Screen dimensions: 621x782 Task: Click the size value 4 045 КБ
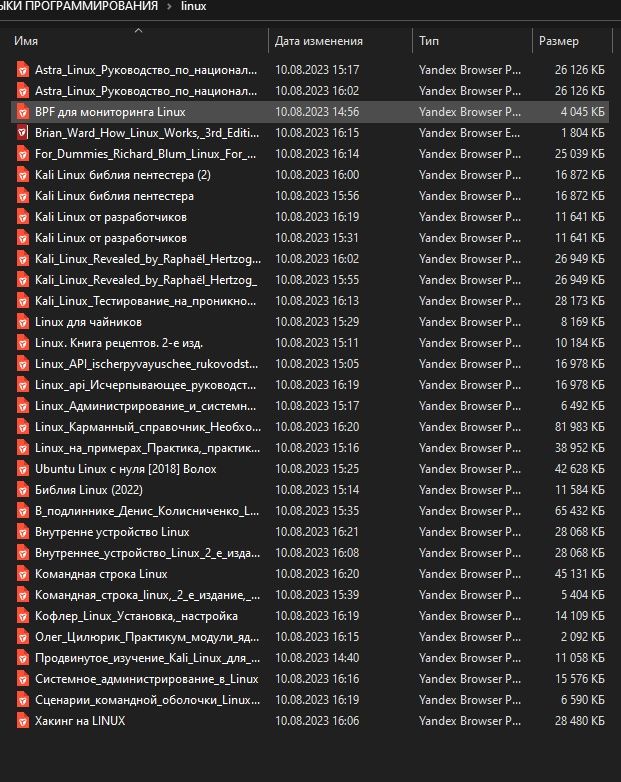583,112
